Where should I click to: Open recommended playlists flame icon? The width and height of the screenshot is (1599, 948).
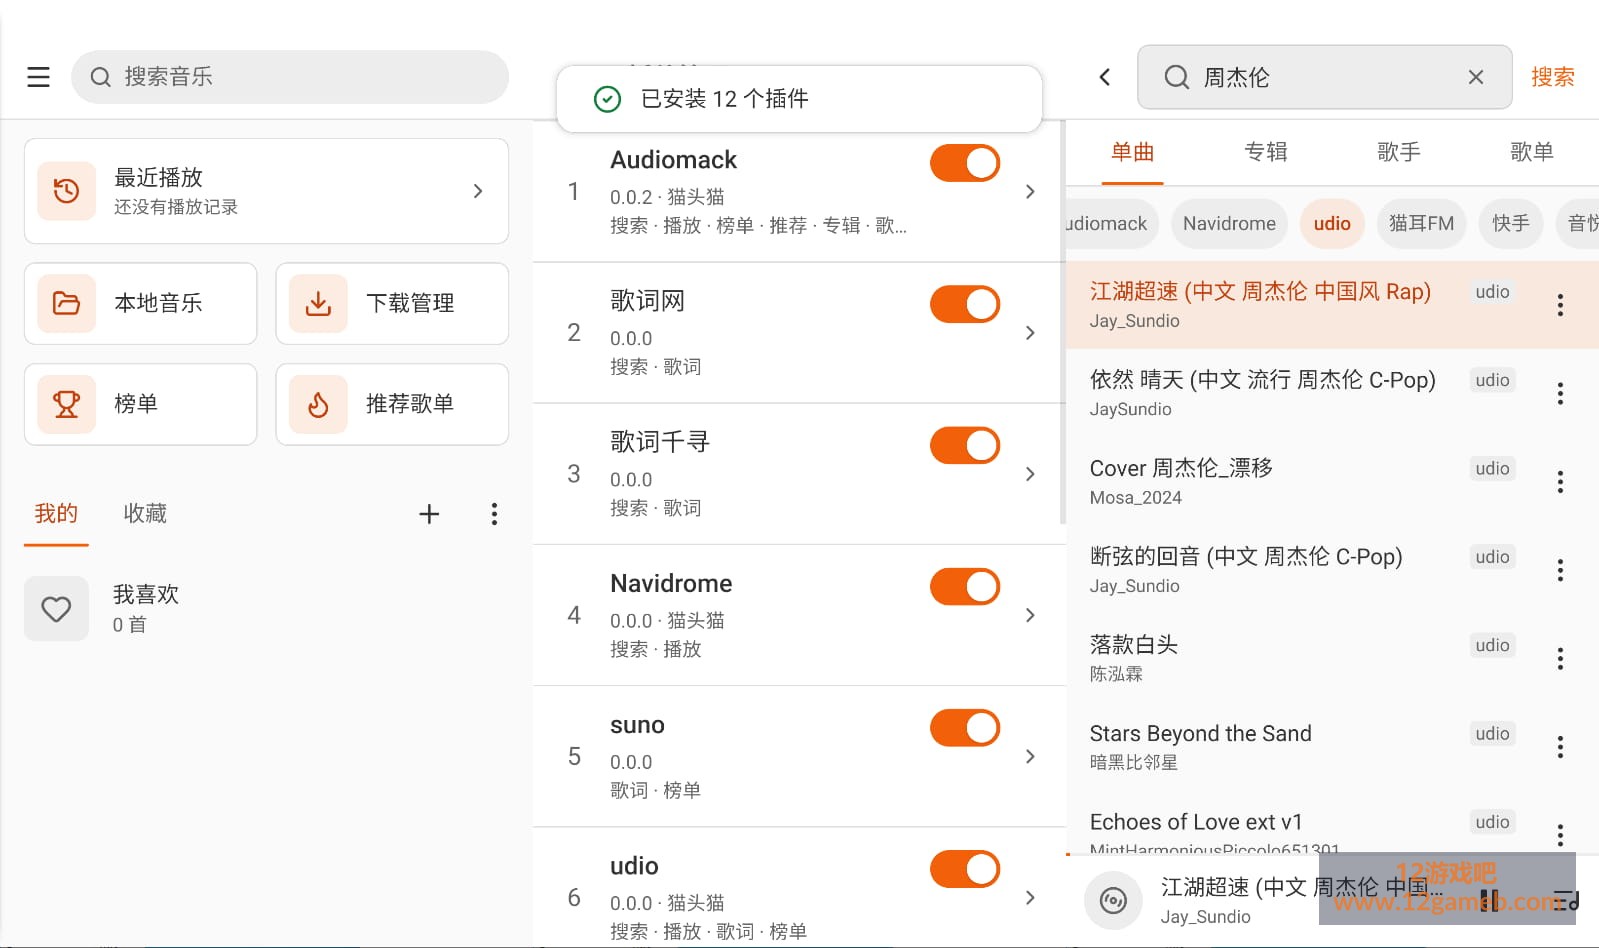318,404
